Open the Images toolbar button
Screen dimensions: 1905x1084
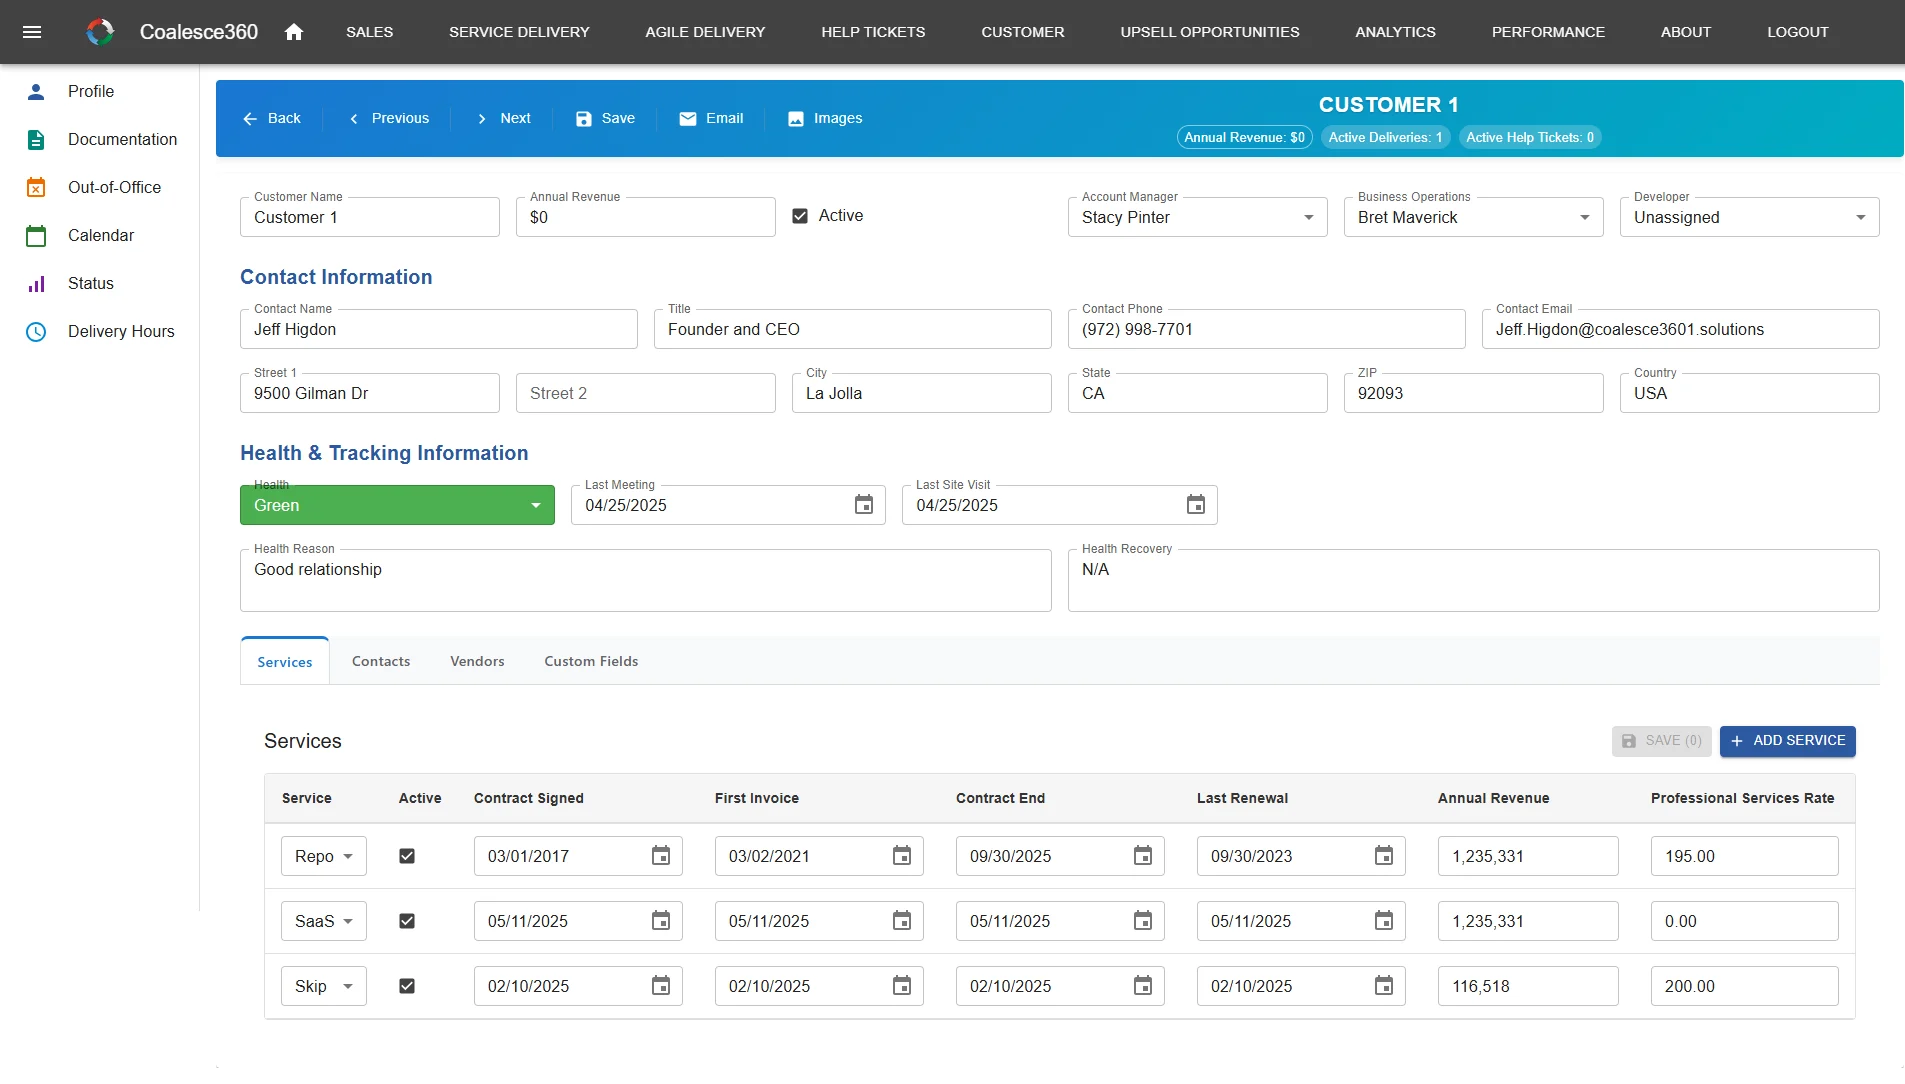point(825,118)
